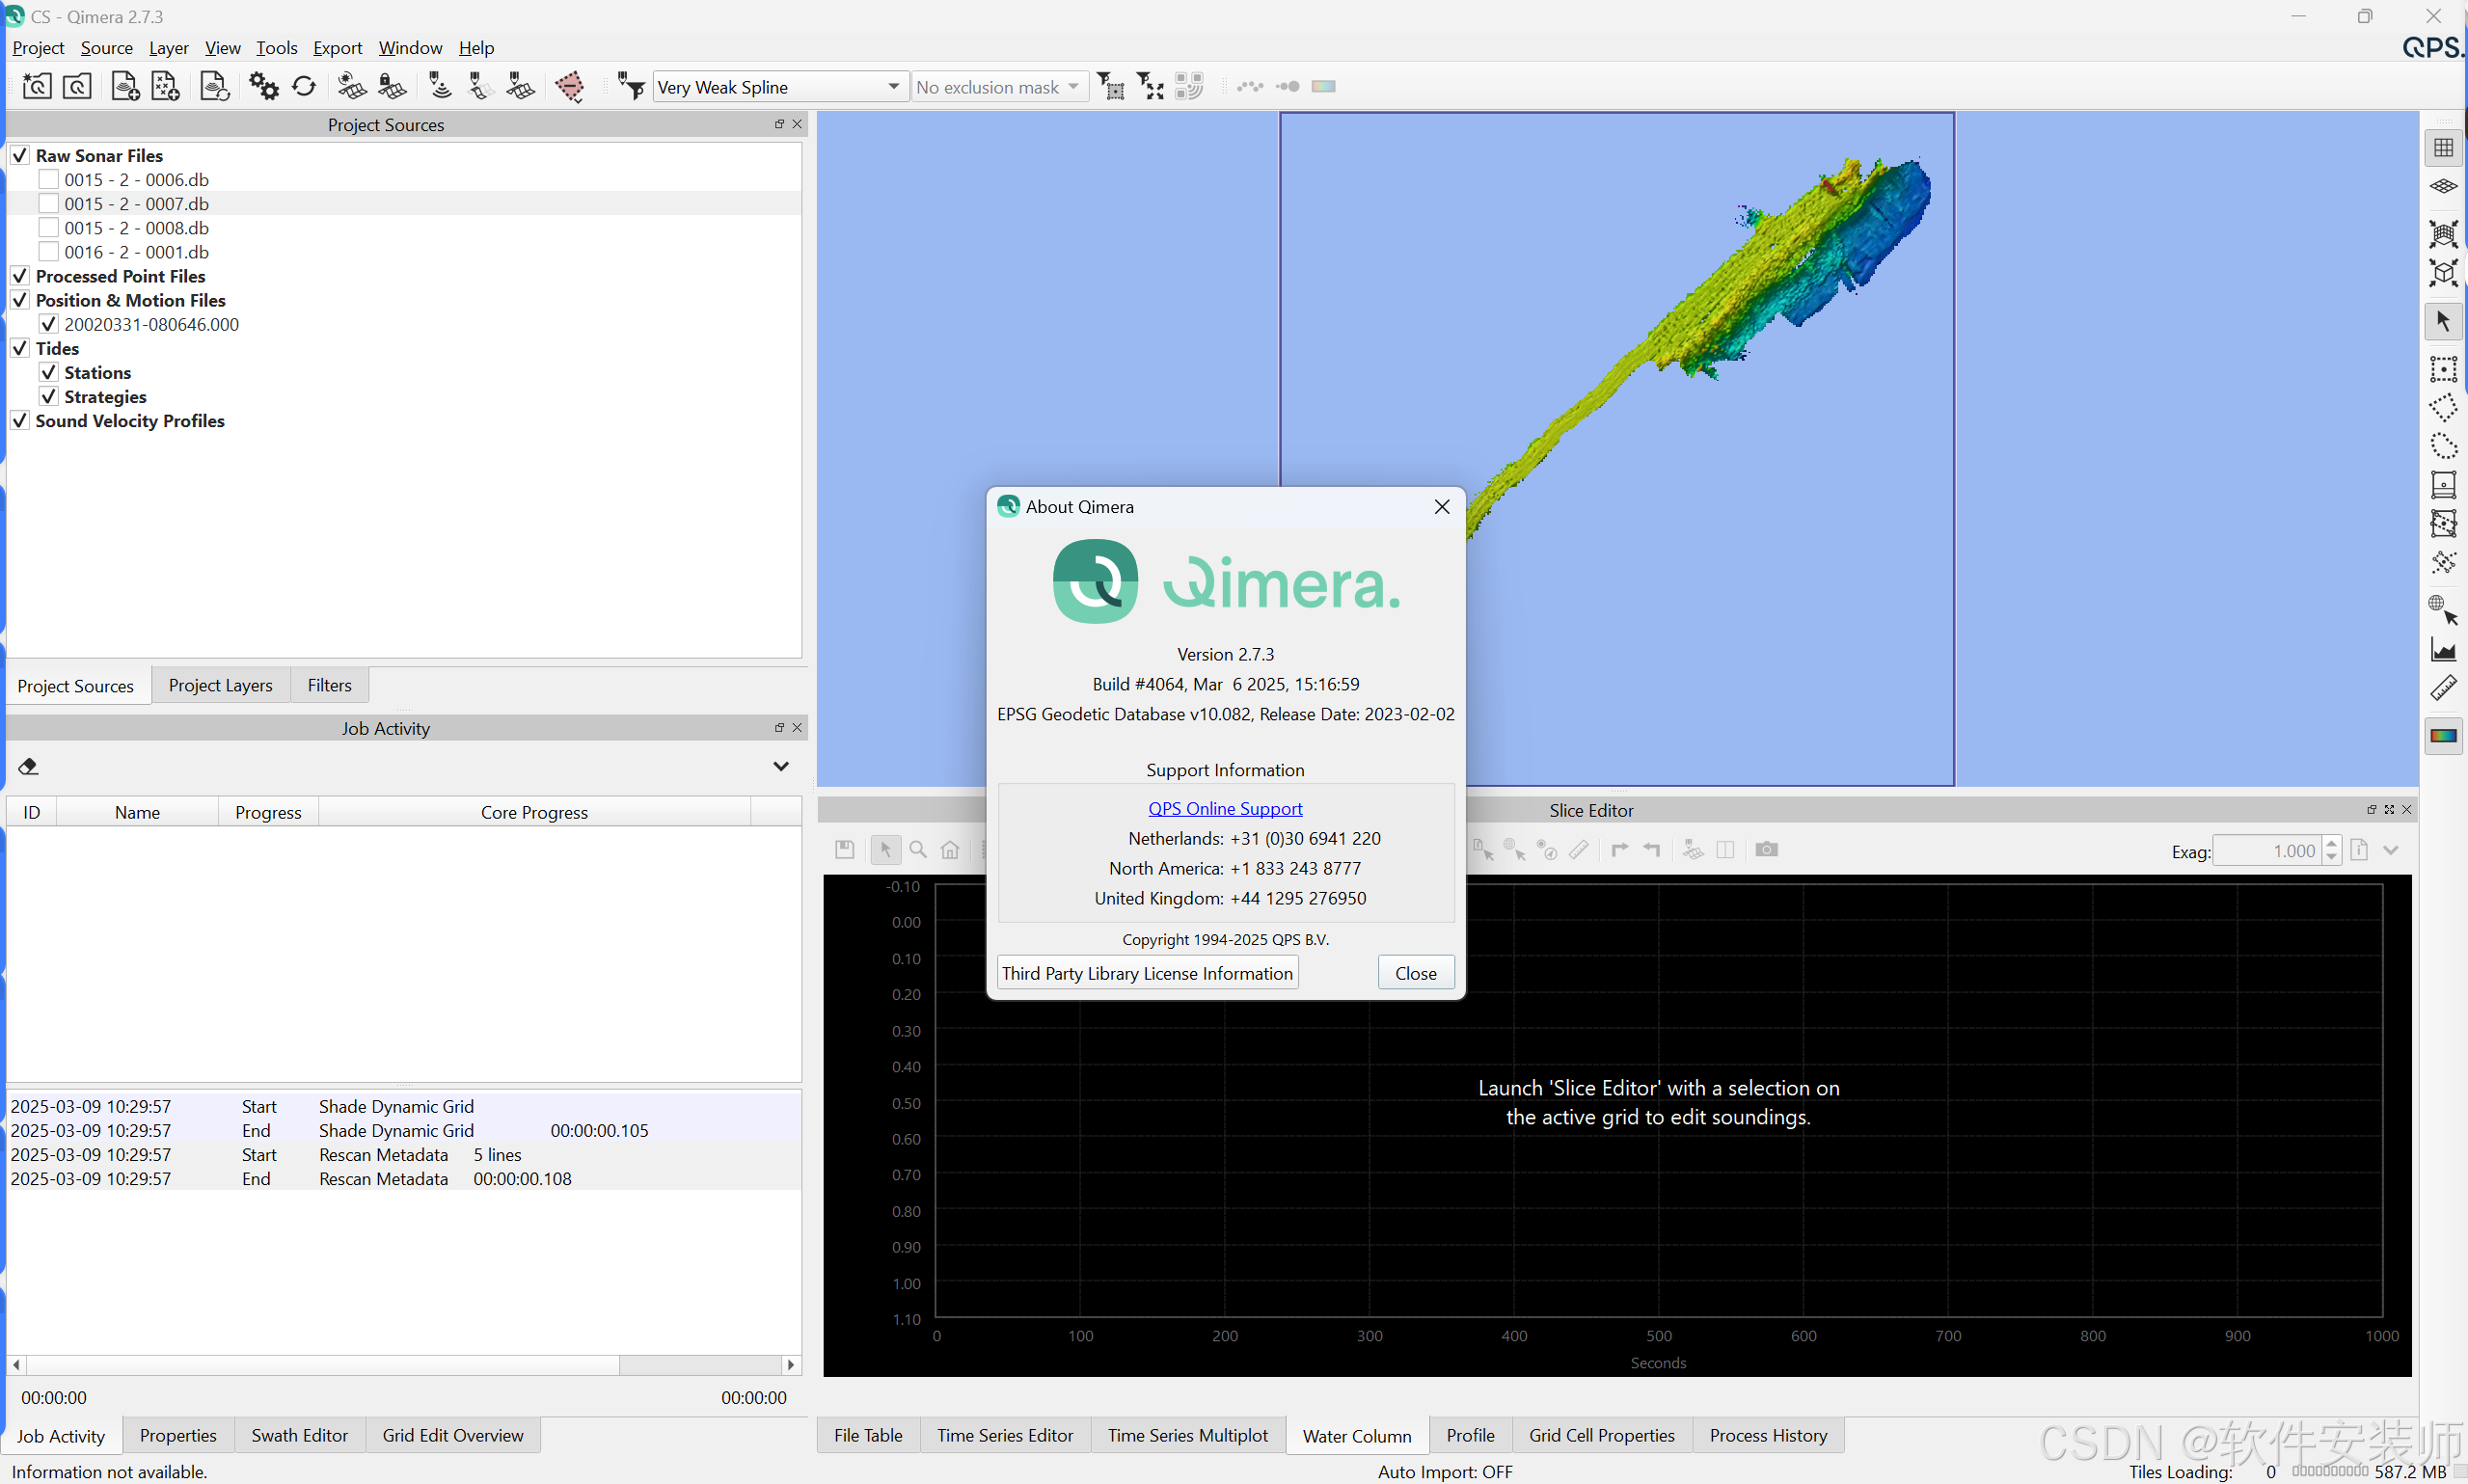Viewport: 2468px width, 1484px height.
Task: Uncheck the Stations checkbox under Tides
Action: (x=48, y=372)
